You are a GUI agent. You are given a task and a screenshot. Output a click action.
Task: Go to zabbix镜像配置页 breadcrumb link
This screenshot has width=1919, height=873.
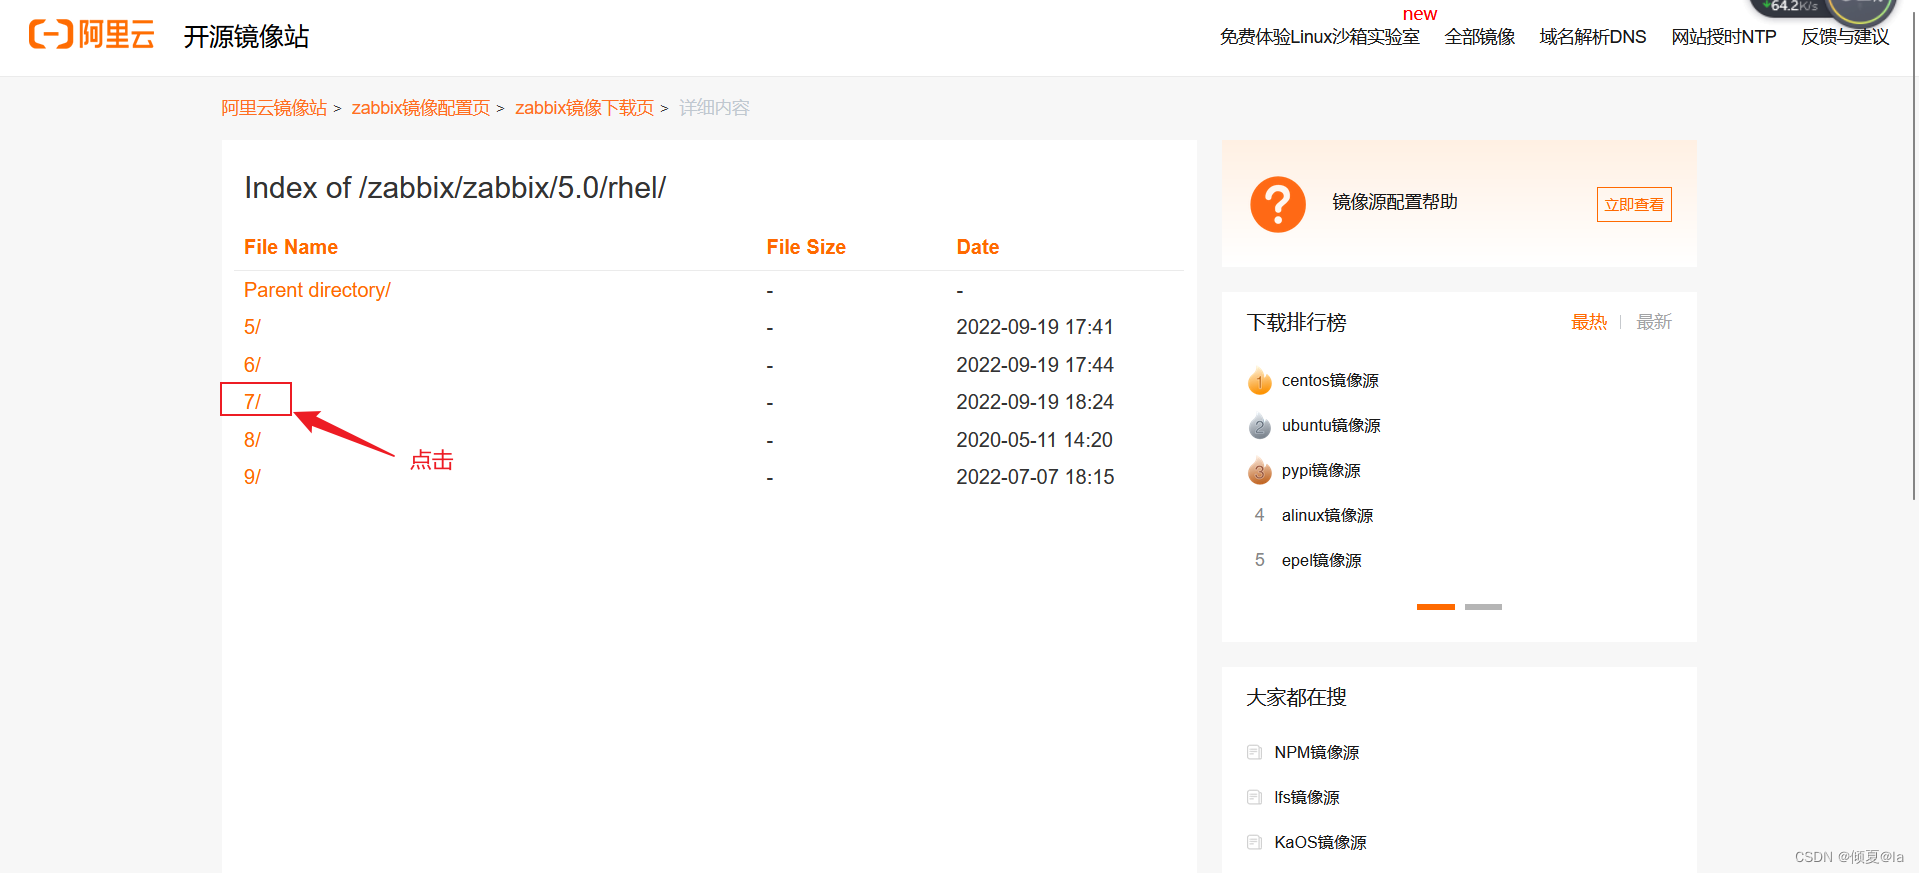pos(421,108)
